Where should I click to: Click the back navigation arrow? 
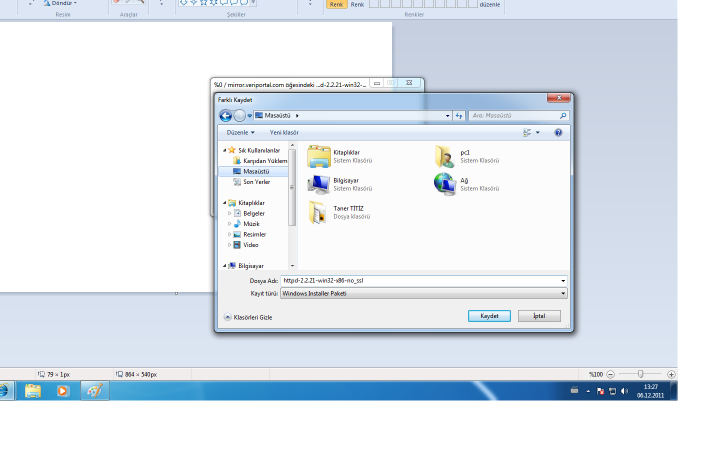tap(226, 116)
